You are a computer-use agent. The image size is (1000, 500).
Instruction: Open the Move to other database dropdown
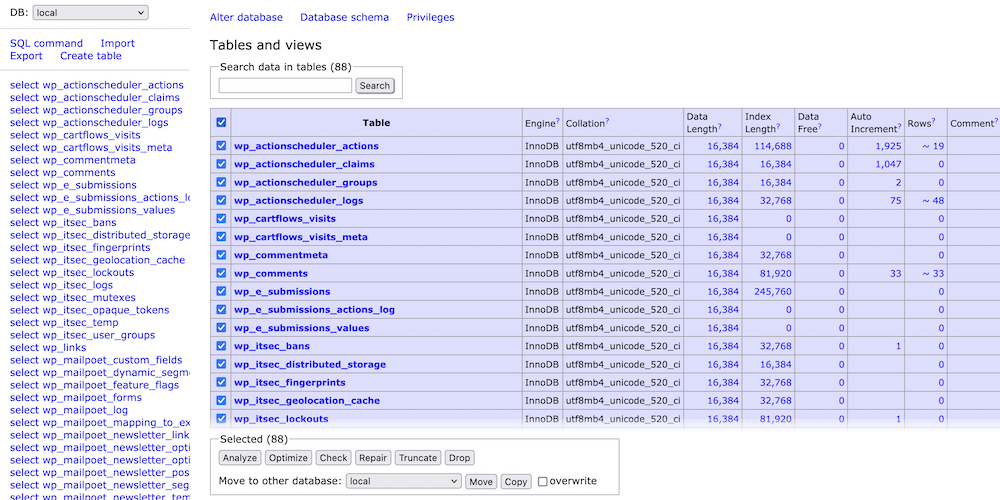point(404,482)
